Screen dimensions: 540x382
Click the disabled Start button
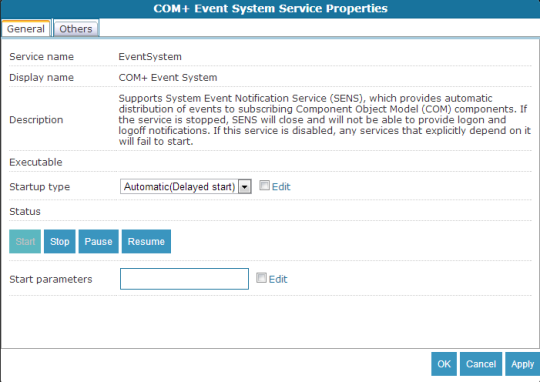25,241
